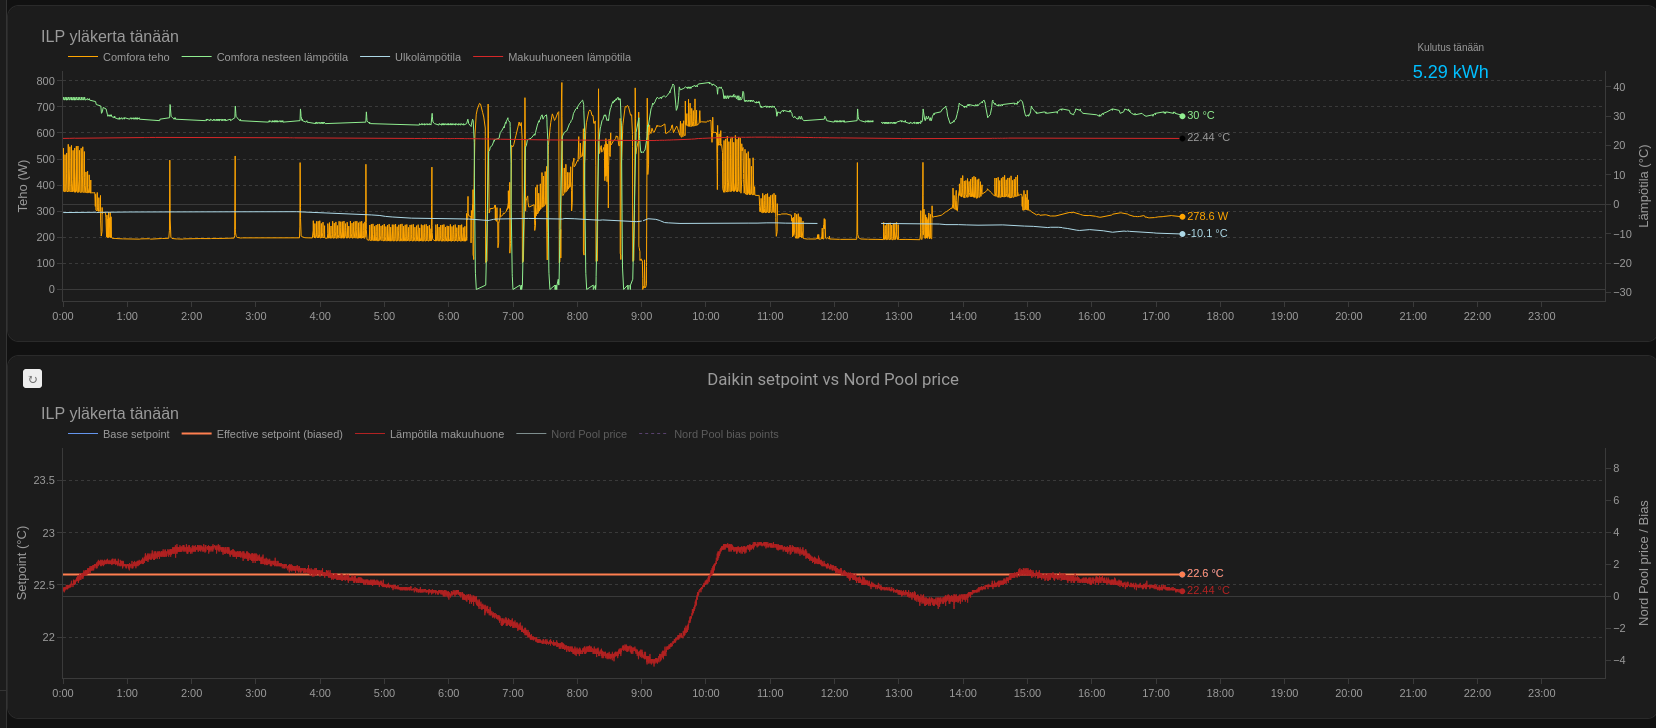
Task: Toggle the Base setpoint legend item
Action: coord(136,434)
